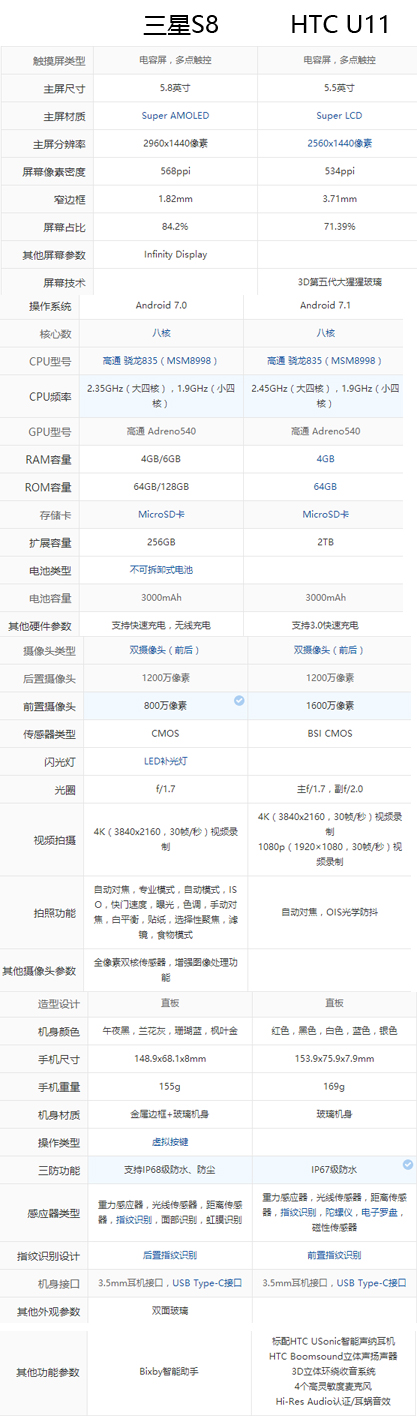Image resolution: width=417 pixels, height=1416 pixels.
Task: Select the 568ppi pixel density value
Action: (176, 171)
